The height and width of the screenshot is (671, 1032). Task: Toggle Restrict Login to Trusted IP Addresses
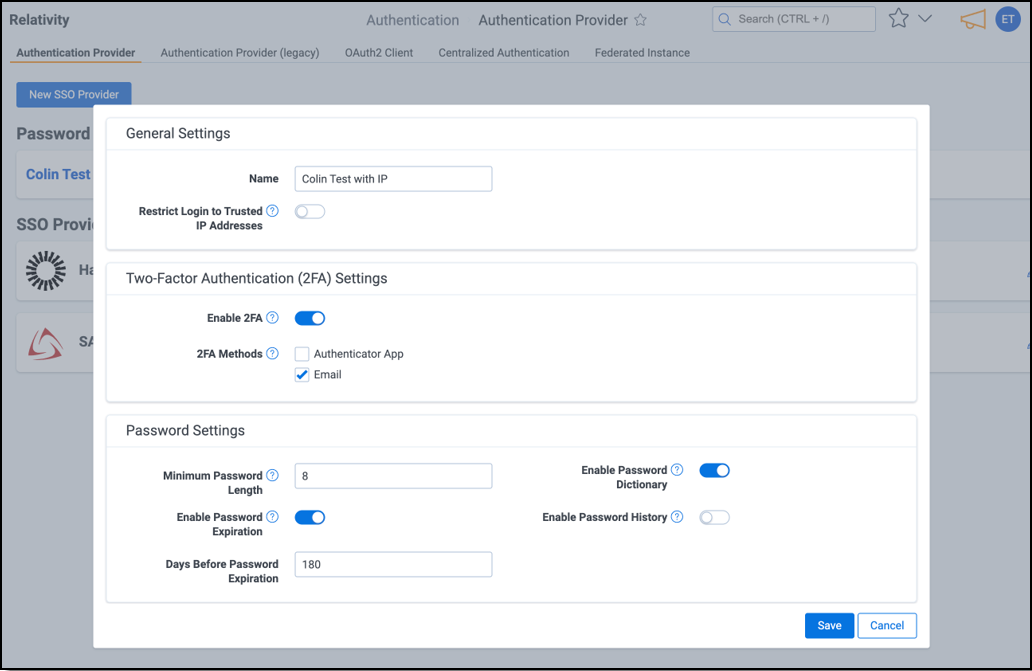(310, 211)
